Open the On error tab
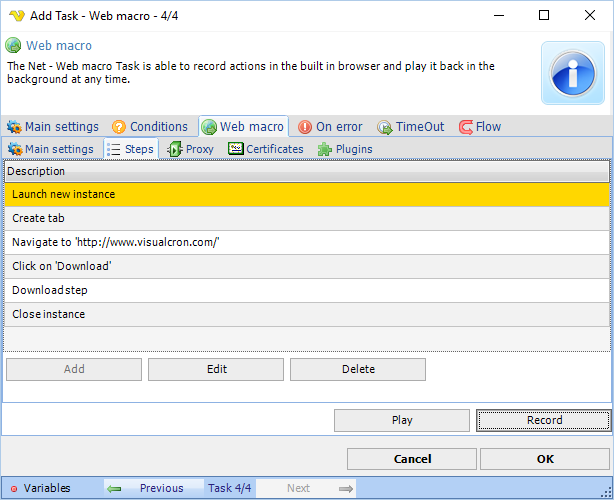This screenshot has width=614, height=500. [330, 126]
